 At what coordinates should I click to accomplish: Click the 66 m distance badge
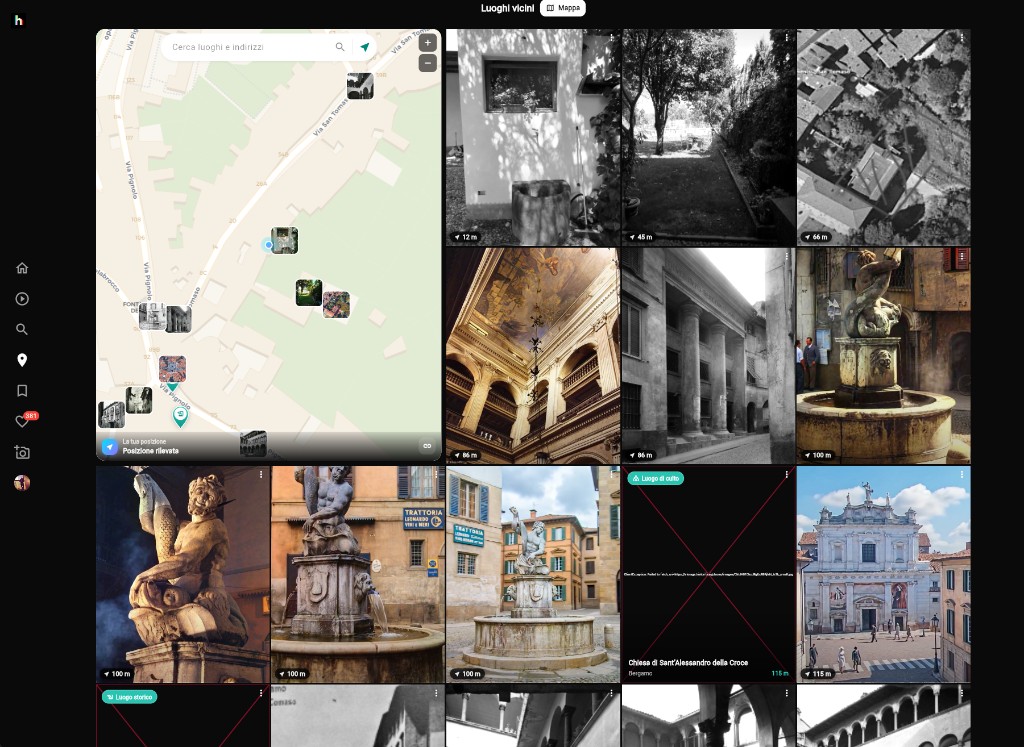(x=817, y=237)
